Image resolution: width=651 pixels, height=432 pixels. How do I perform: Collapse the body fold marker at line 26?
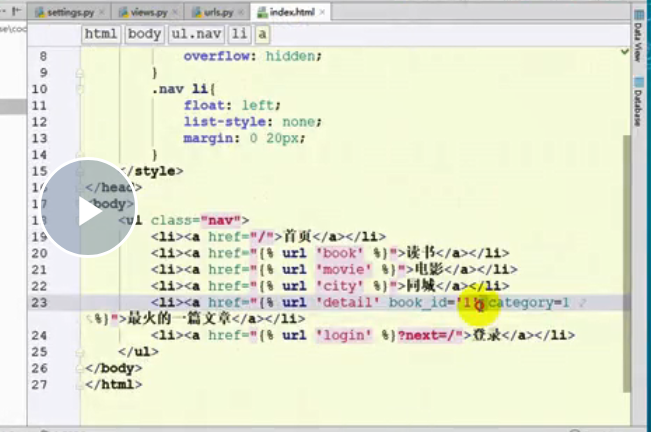(x=80, y=369)
